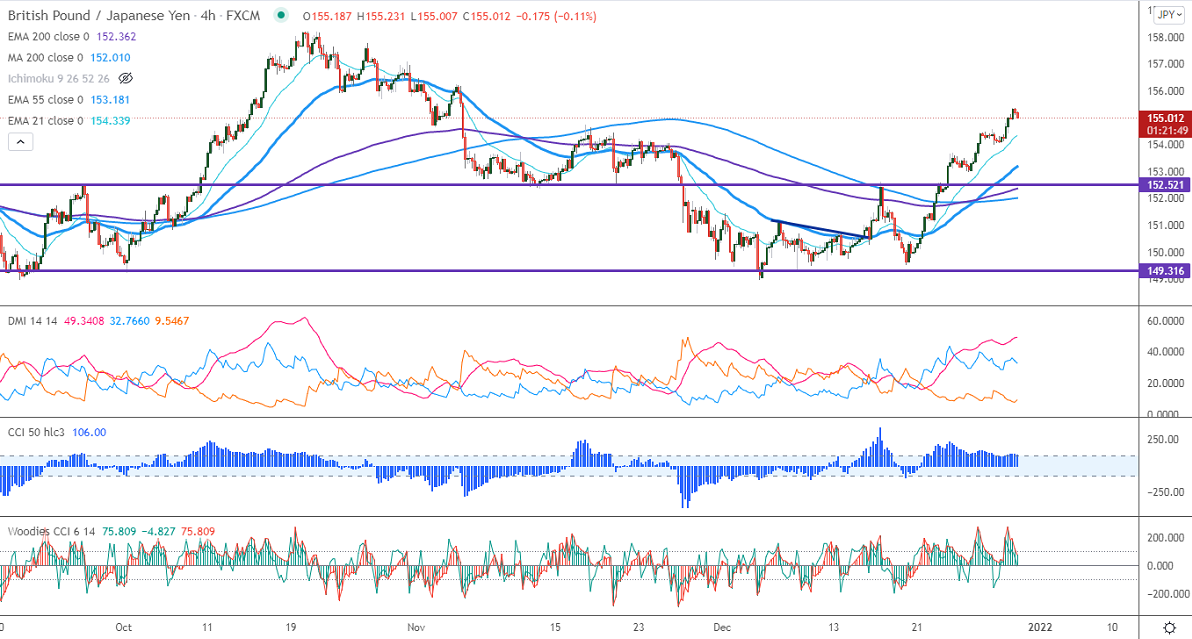The width and height of the screenshot is (1192, 639).
Task: Click the EMA 200 value 152.362
Action: click(x=116, y=36)
